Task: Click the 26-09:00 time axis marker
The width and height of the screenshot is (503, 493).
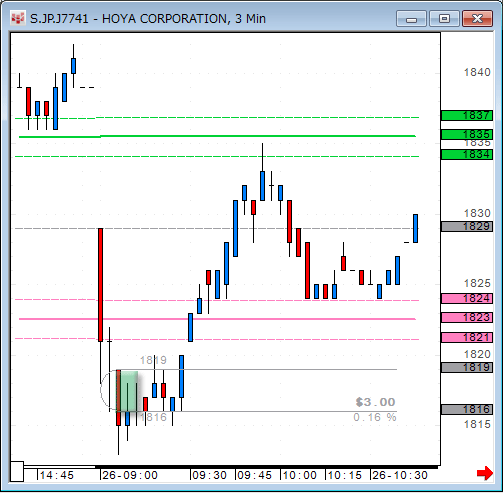Action: (130, 475)
